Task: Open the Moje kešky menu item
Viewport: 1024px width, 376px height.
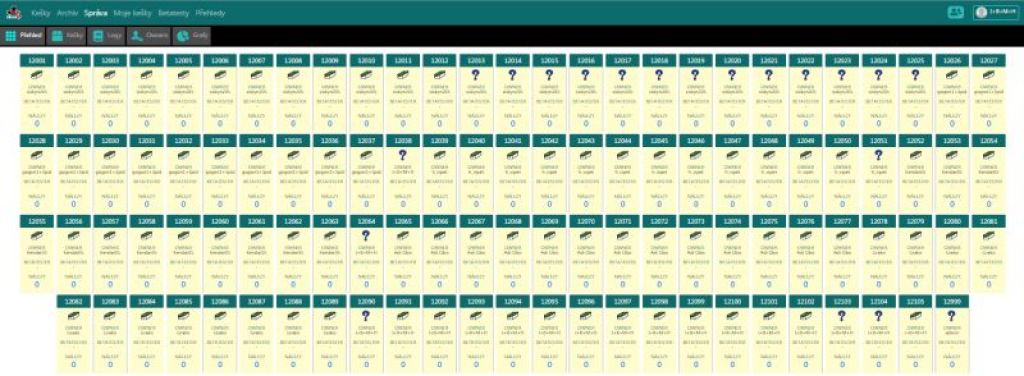Action: pyautogui.click(x=133, y=13)
